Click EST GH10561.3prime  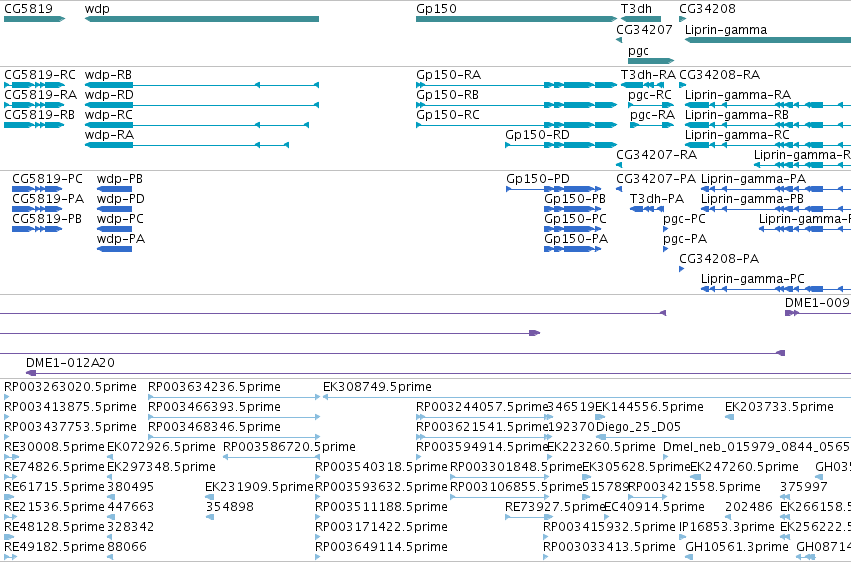(688, 557)
